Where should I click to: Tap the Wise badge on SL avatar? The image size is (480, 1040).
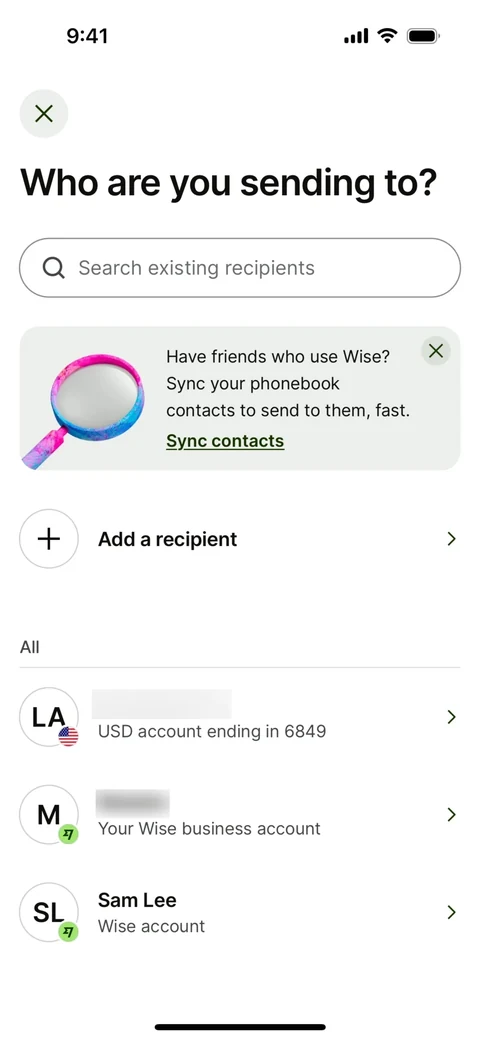68,932
